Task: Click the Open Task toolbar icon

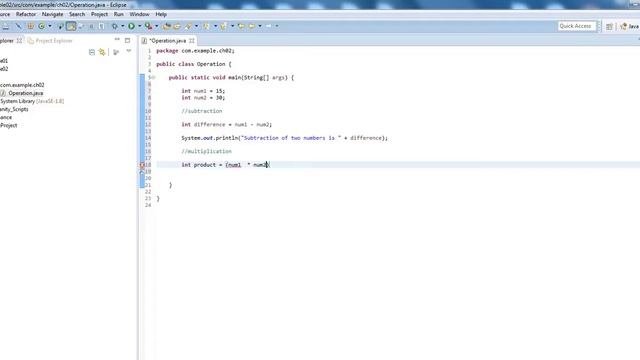Action: click(177, 26)
